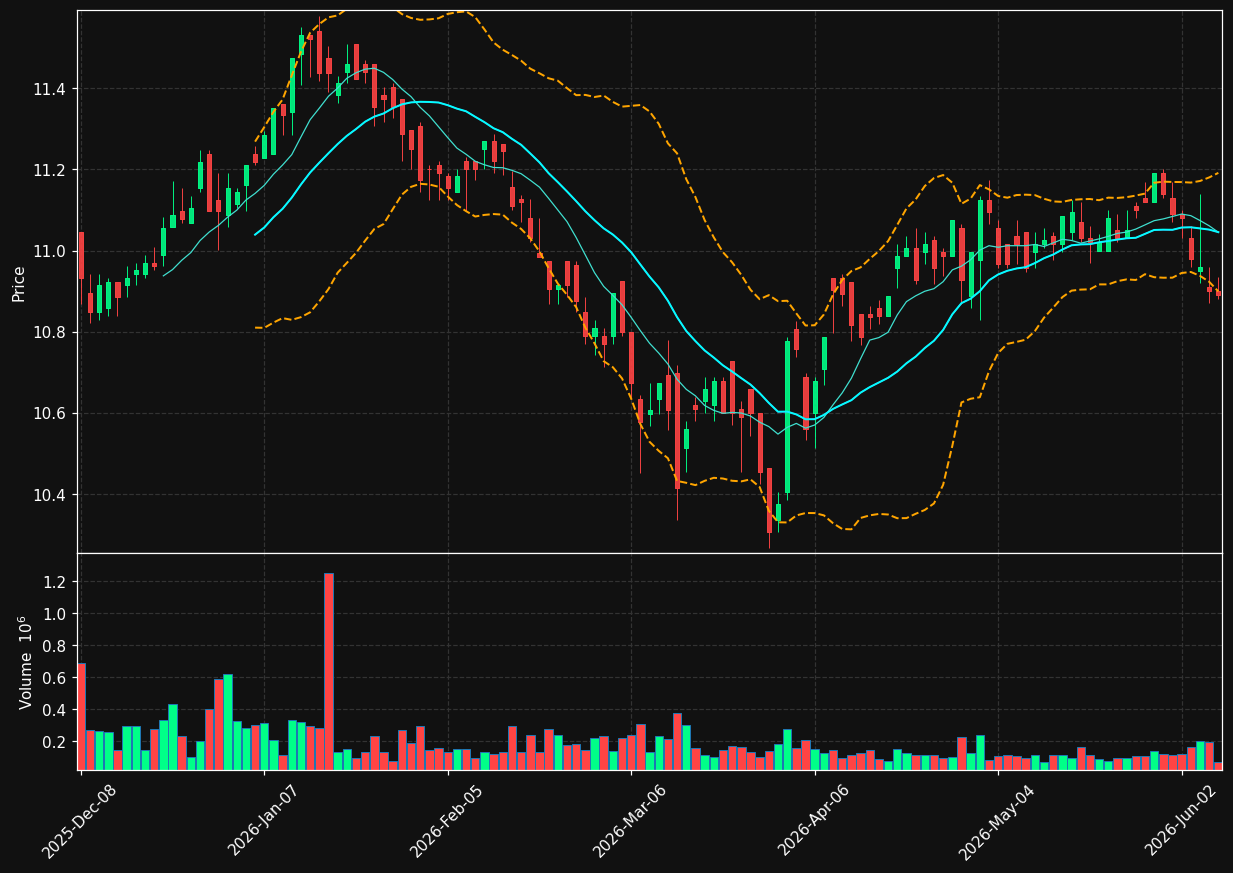
Task: Click the 0.8 volume axis tick label
Action: click(x=56, y=646)
